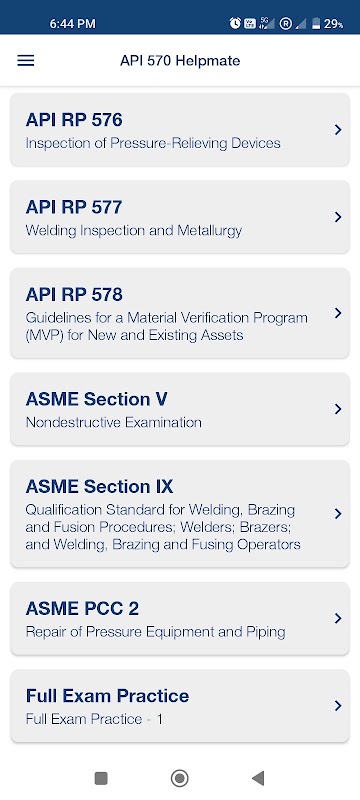
Task: Select Welding Inspection and Metallurgy entry
Action: pyautogui.click(x=134, y=231)
